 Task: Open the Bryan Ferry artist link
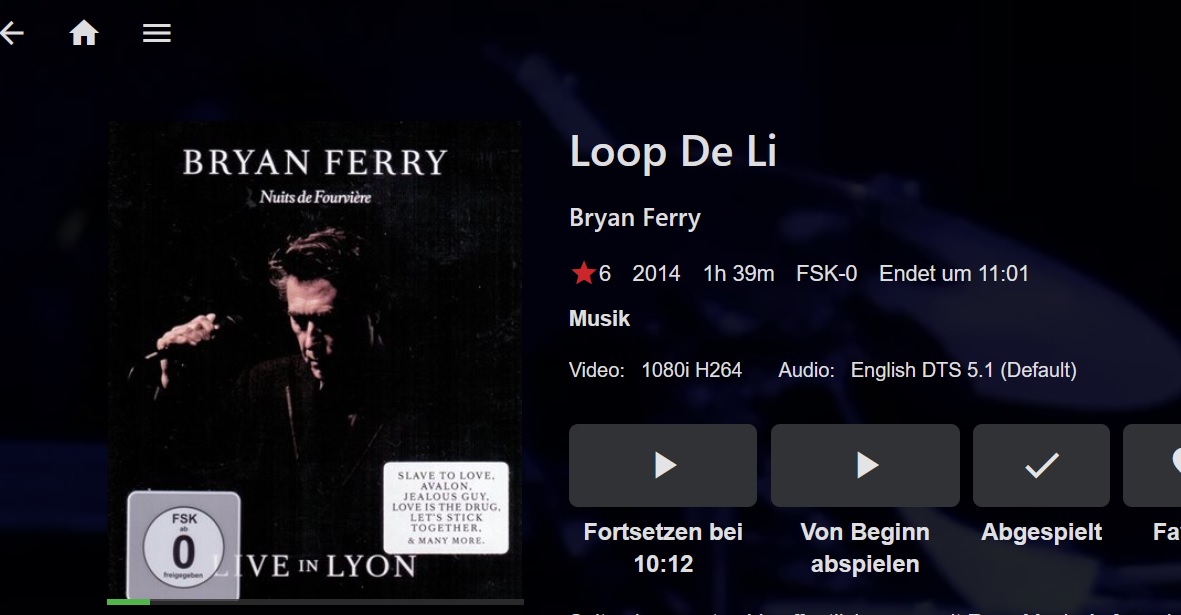point(635,218)
